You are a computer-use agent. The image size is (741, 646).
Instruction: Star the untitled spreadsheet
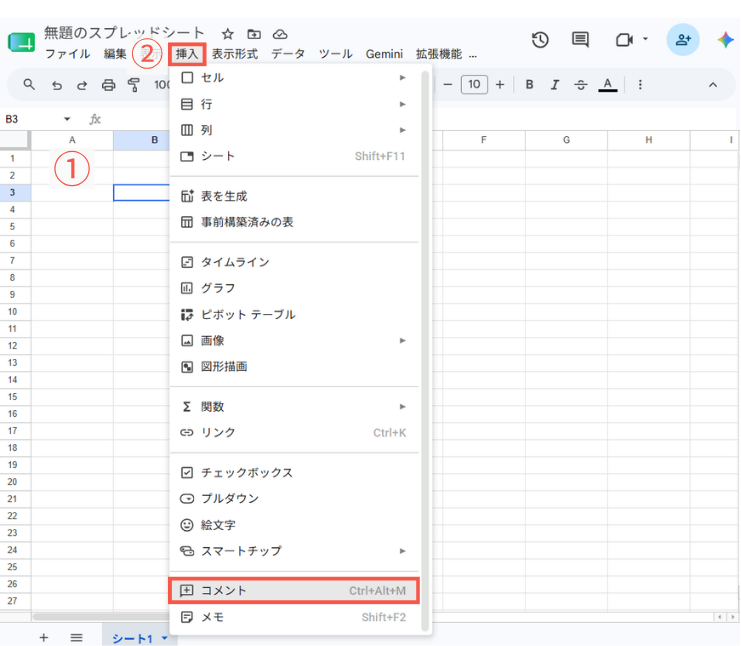228,34
